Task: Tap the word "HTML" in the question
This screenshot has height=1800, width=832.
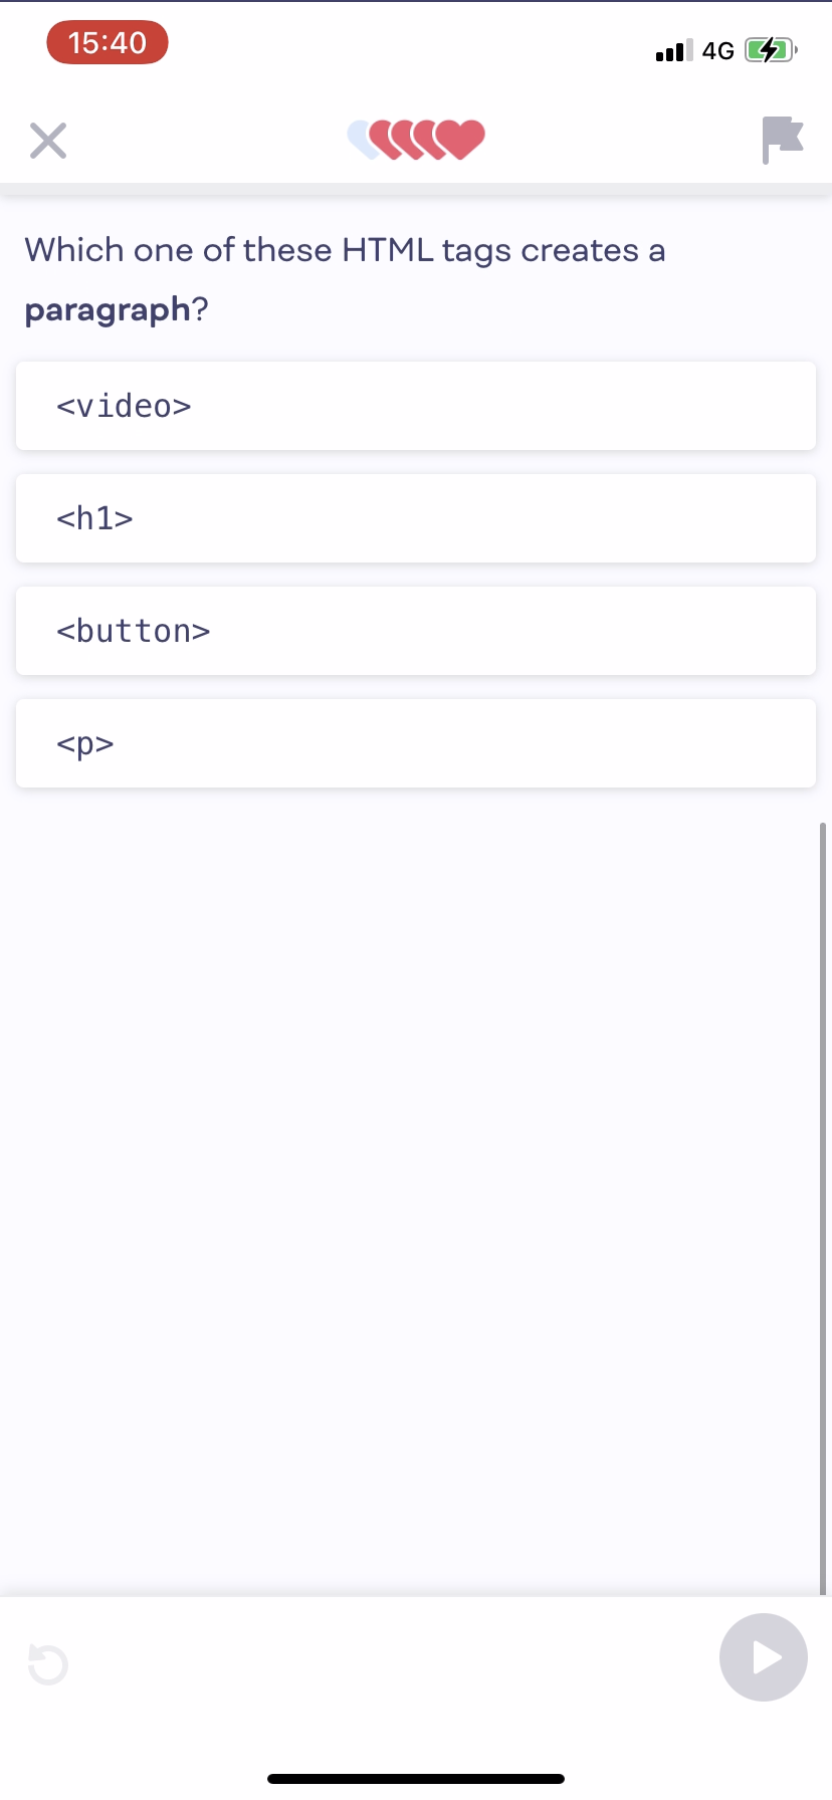Action: click(387, 250)
